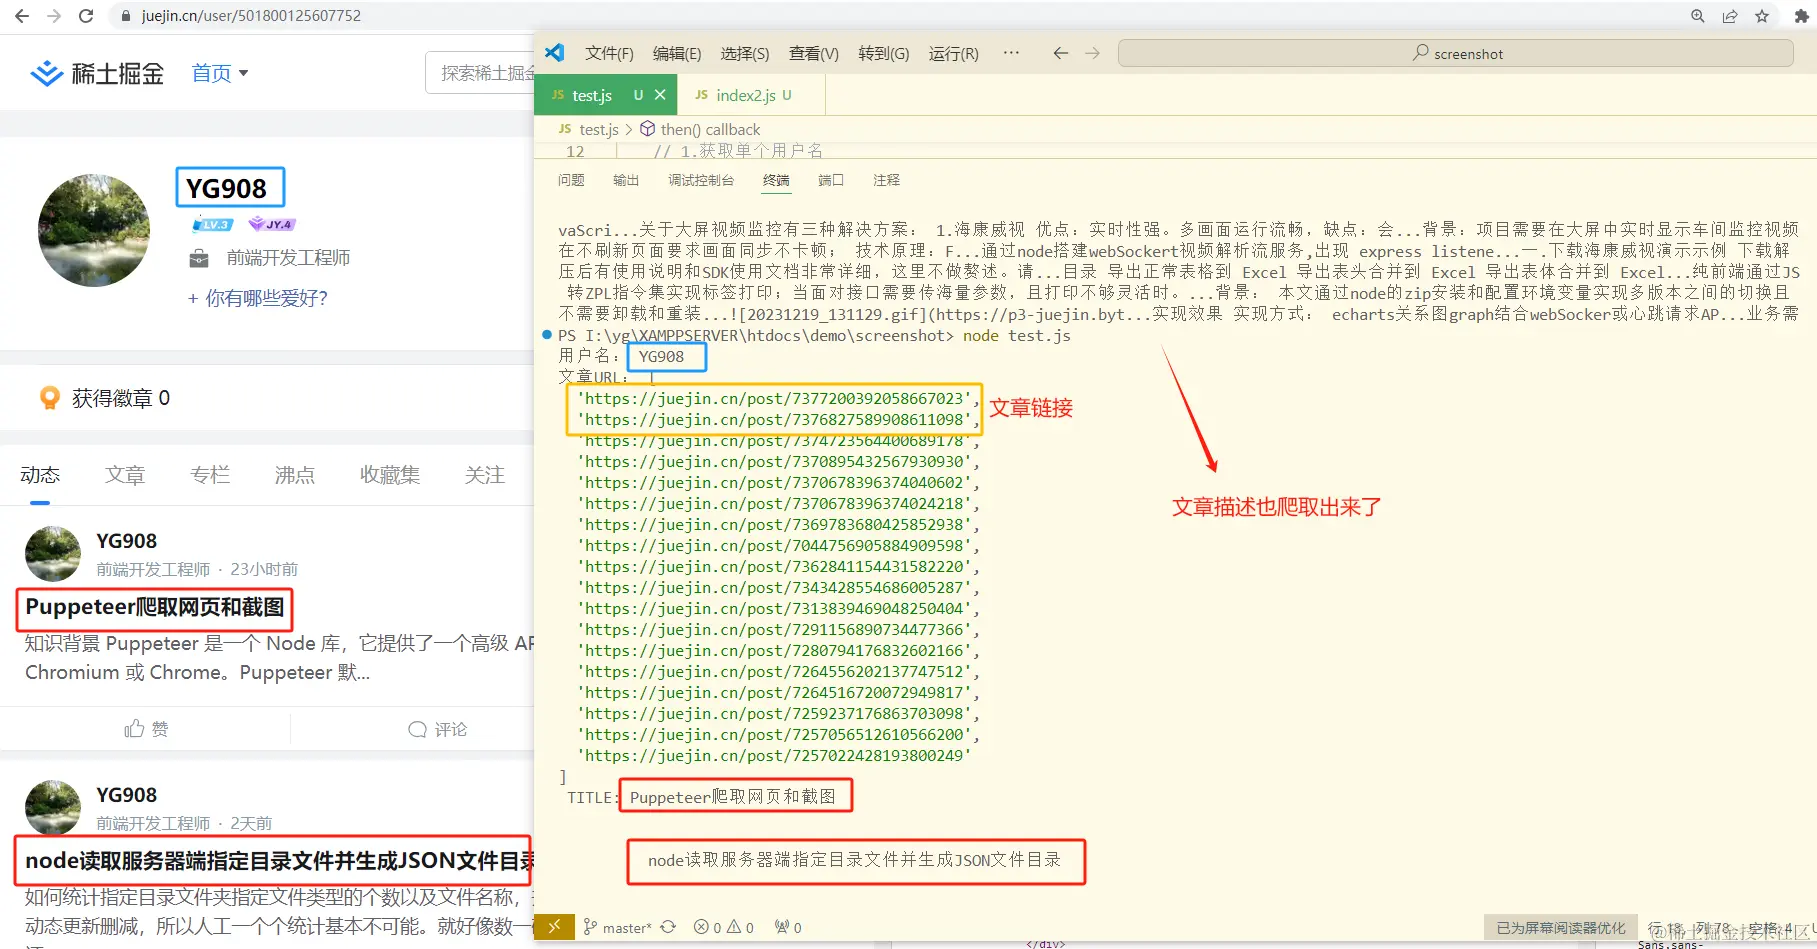
Task: Click terminal link ending in 7377200392058667023
Action: click(775, 398)
